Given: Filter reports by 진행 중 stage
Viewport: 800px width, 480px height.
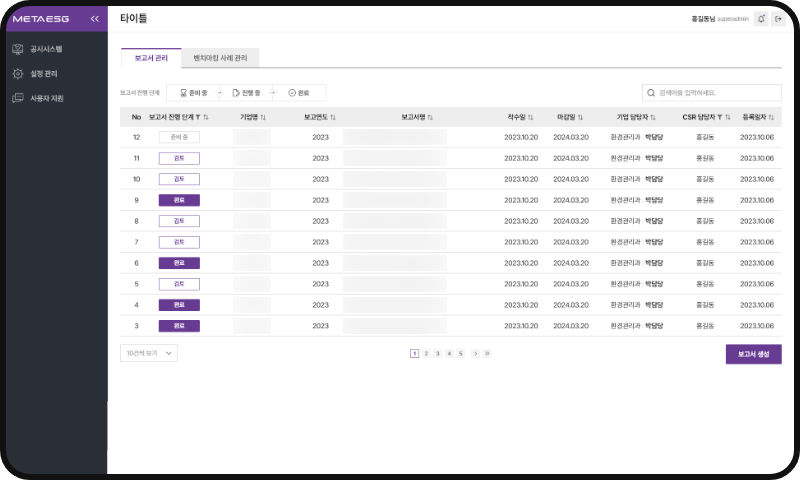Looking at the screenshot, I should 246,92.
